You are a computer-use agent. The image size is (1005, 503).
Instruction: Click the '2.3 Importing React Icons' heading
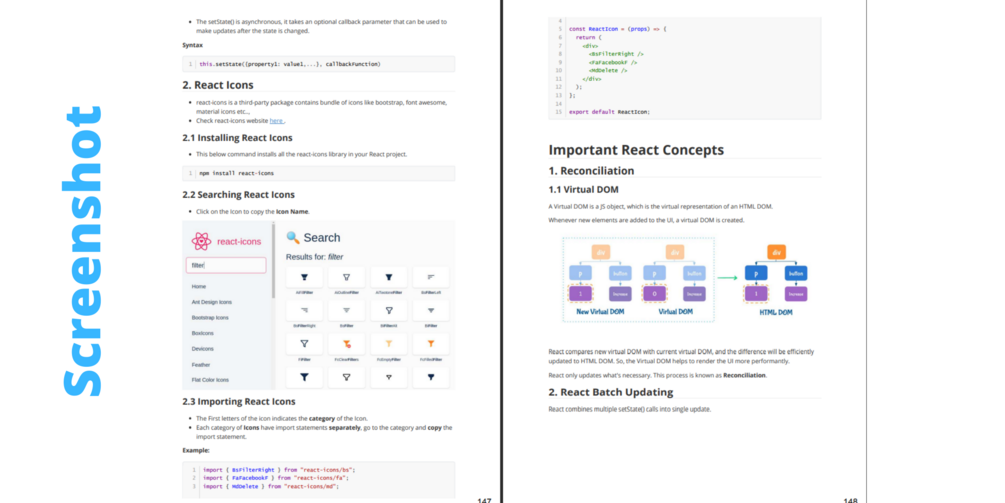pyautogui.click(x=239, y=402)
